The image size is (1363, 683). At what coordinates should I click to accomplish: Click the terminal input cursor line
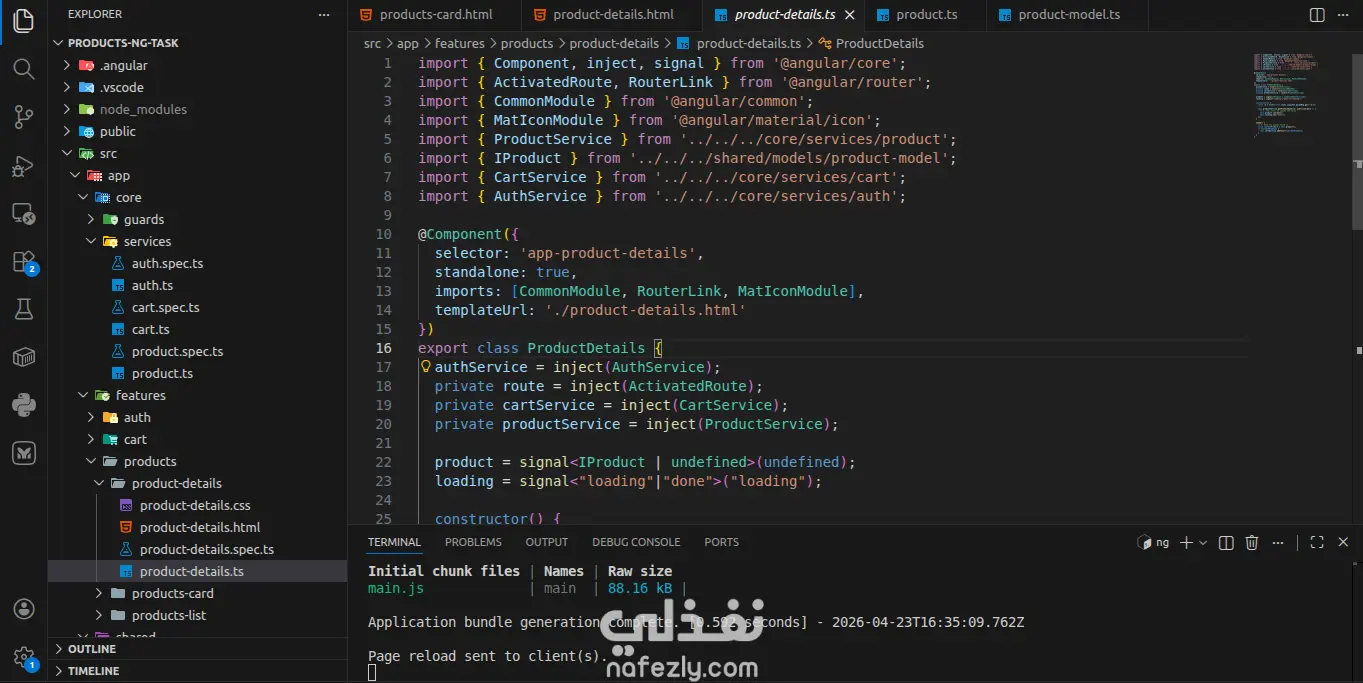click(x=372, y=673)
